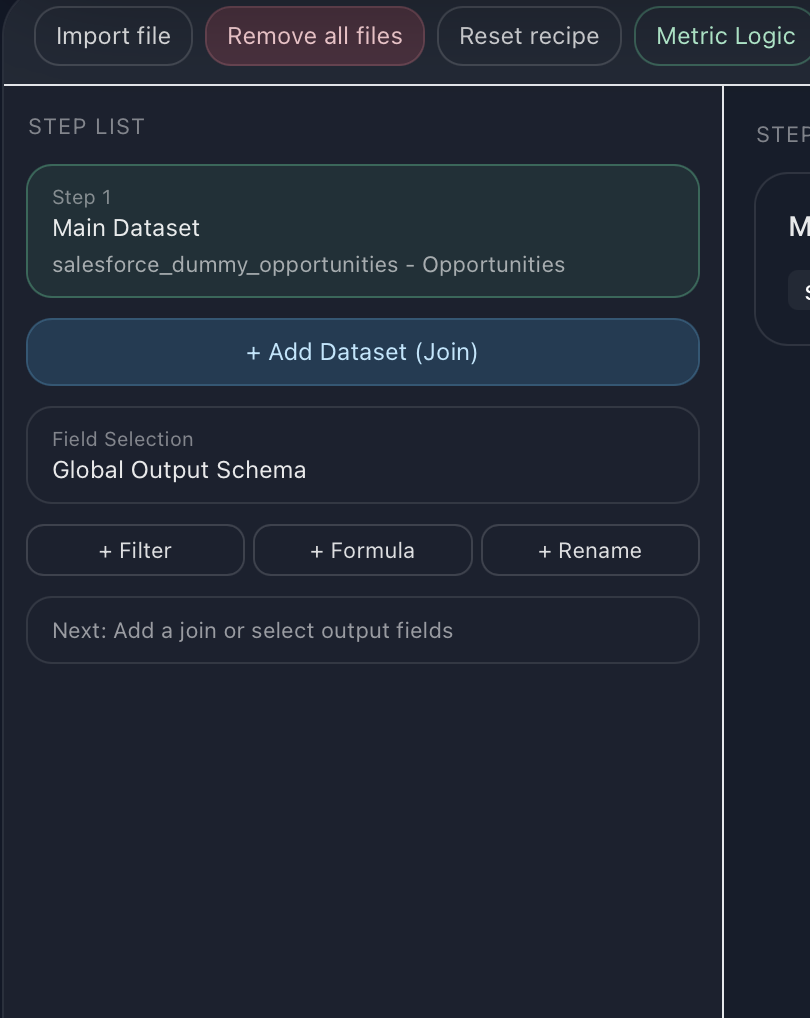The height and width of the screenshot is (1018, 810).
Task: Click the 'Step 1' label
Action: (x=82, y=197)
